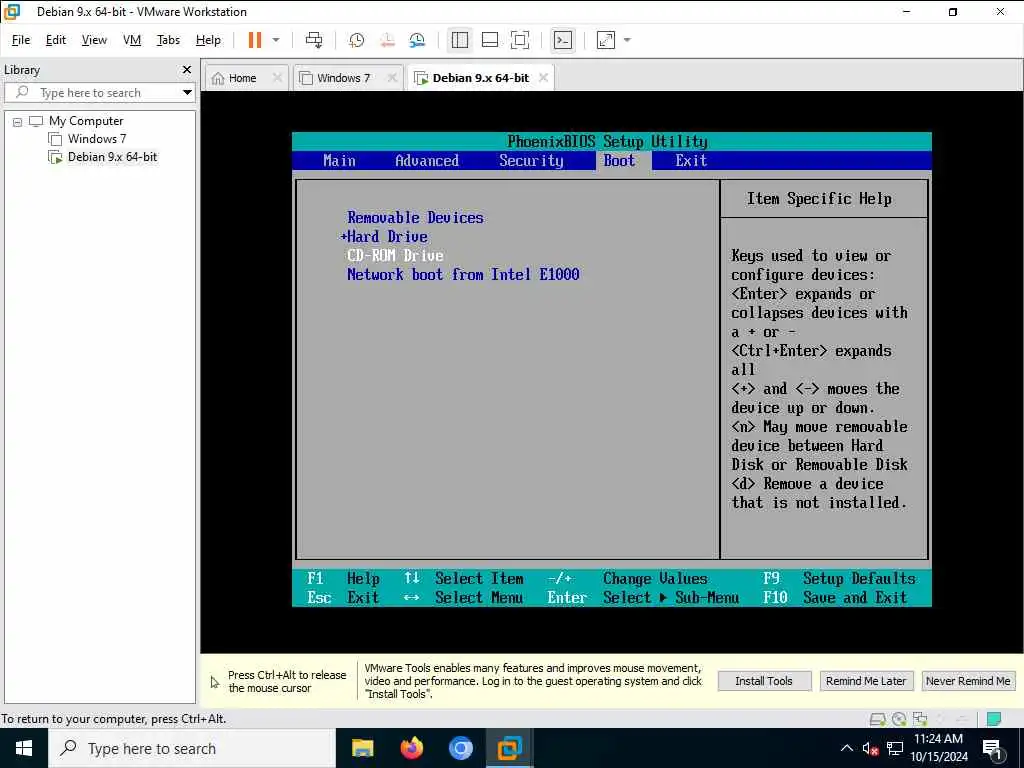1024x768 pixels.
Task: Switch to the Debian 9.x 64-bit tab
Action: tap(481, 78)
